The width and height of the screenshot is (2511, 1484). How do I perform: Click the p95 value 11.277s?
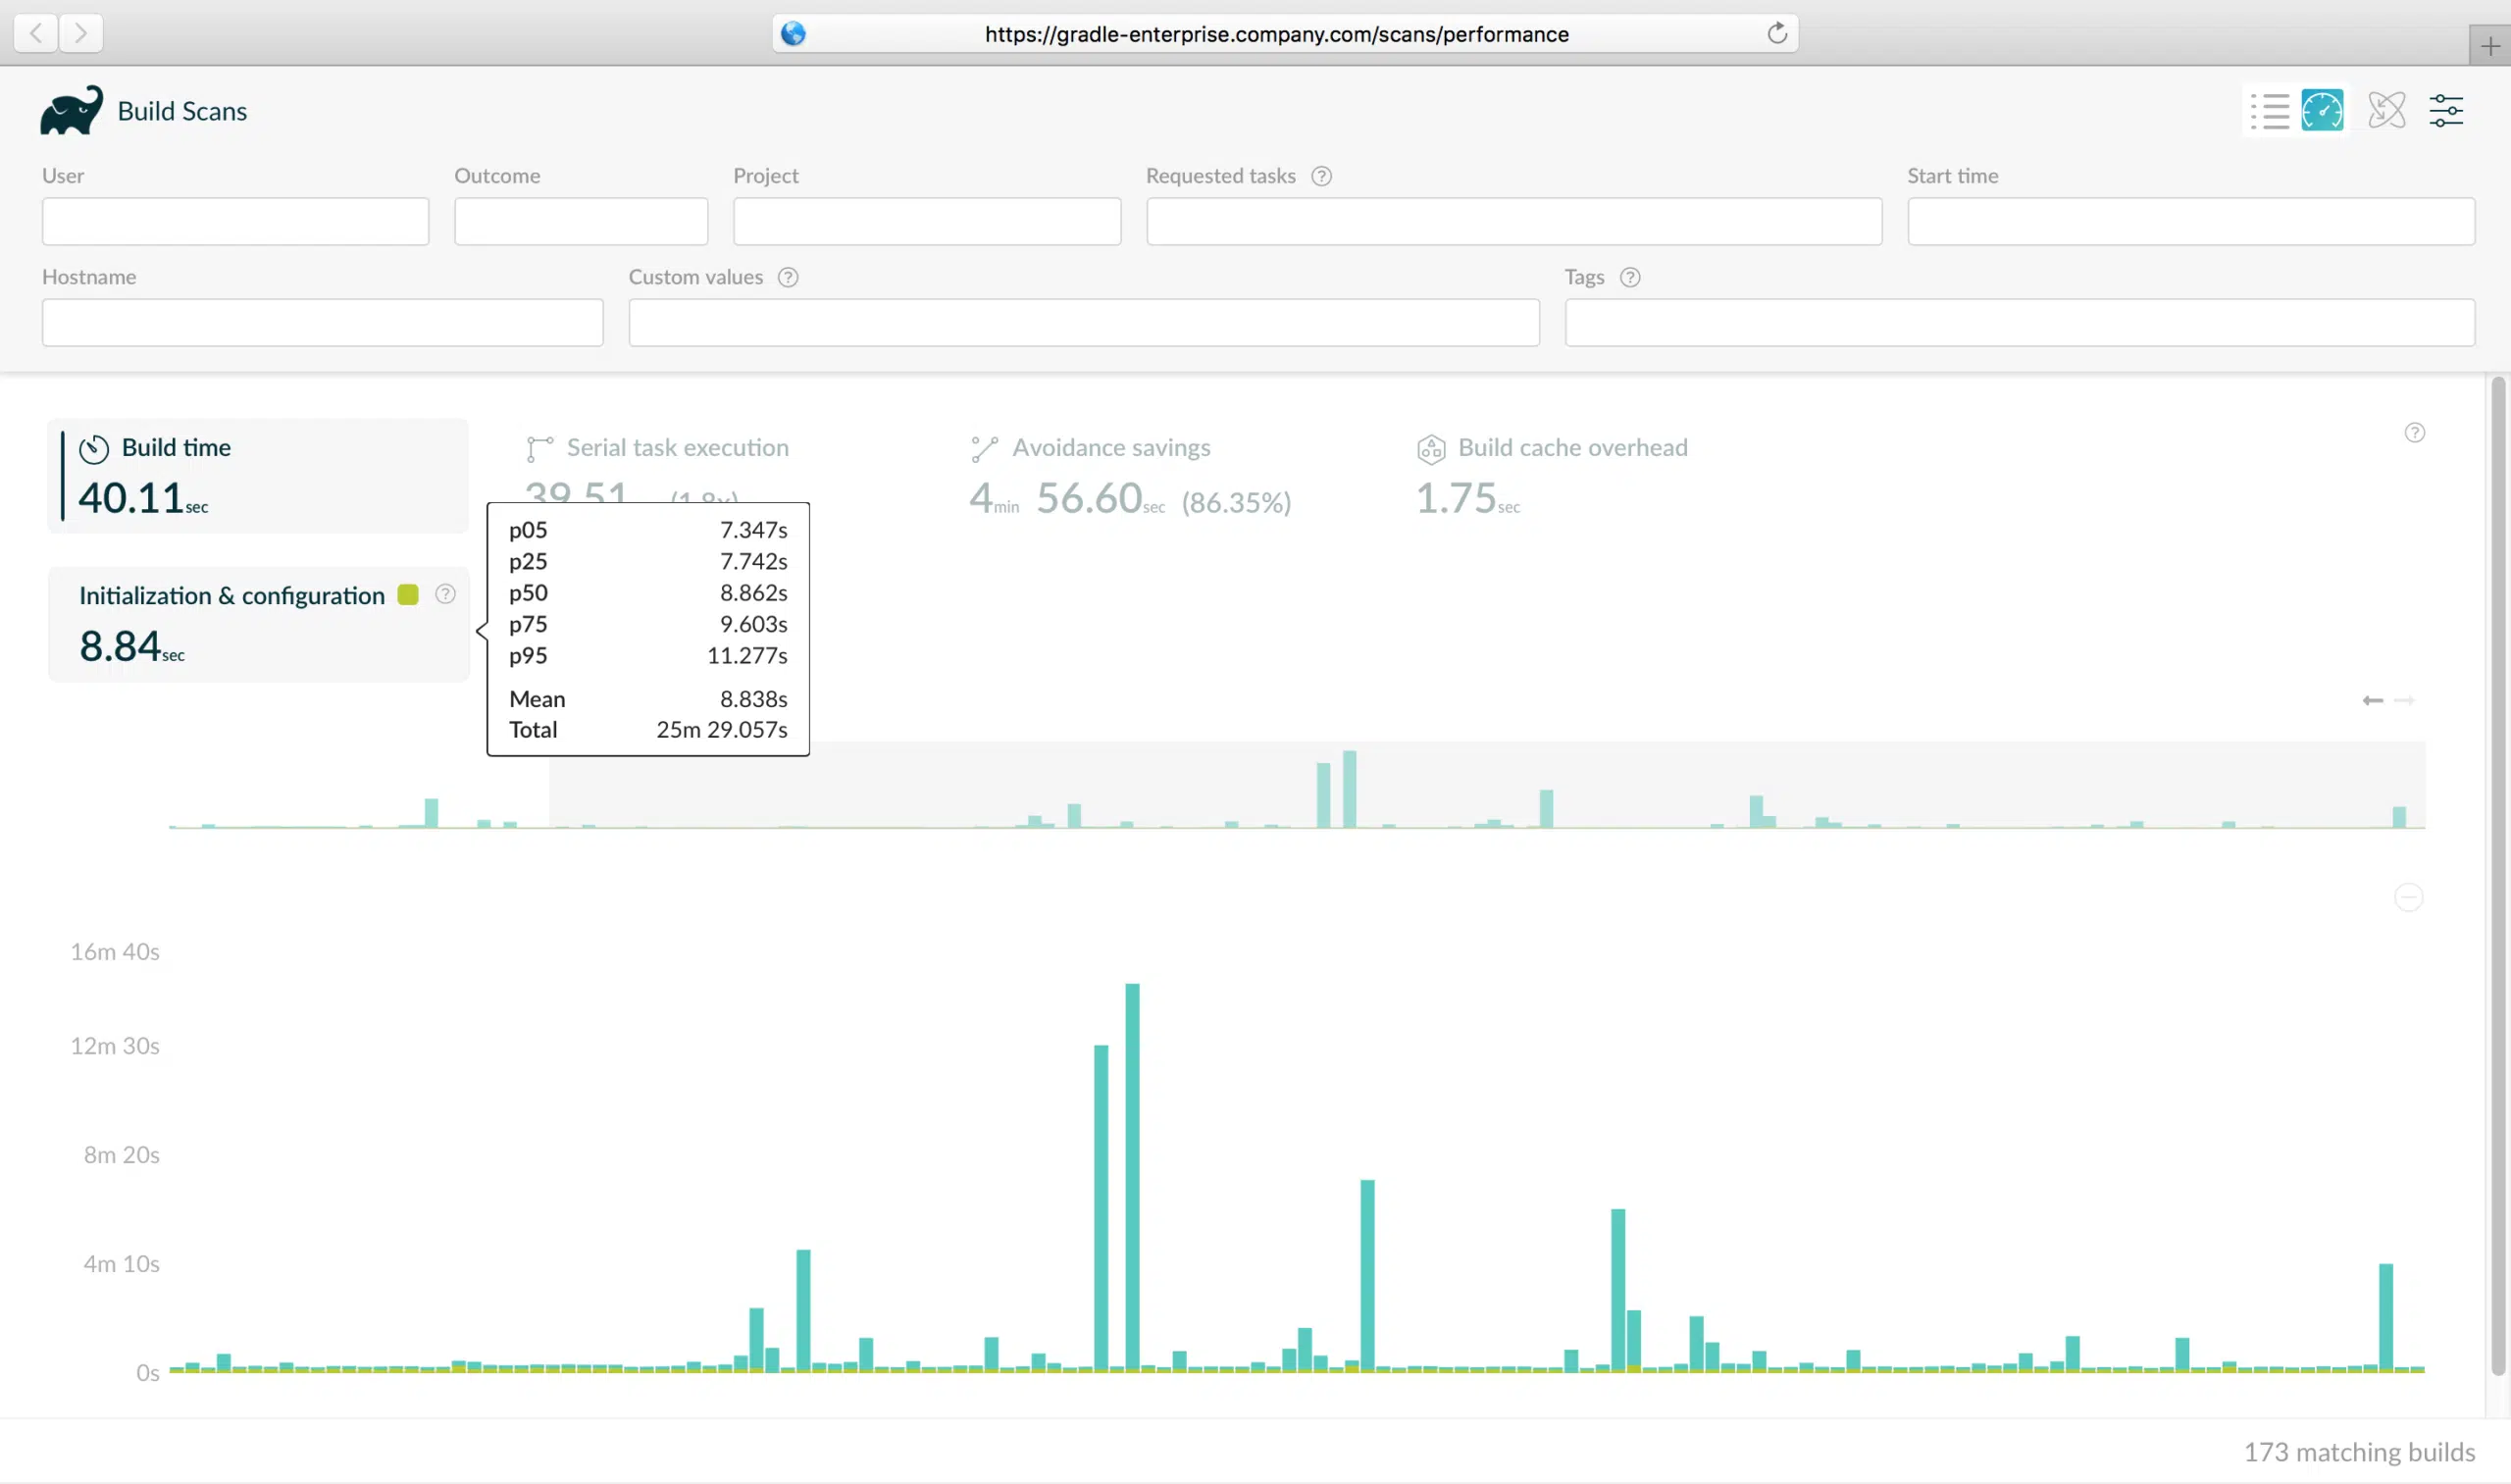point(747,656)
